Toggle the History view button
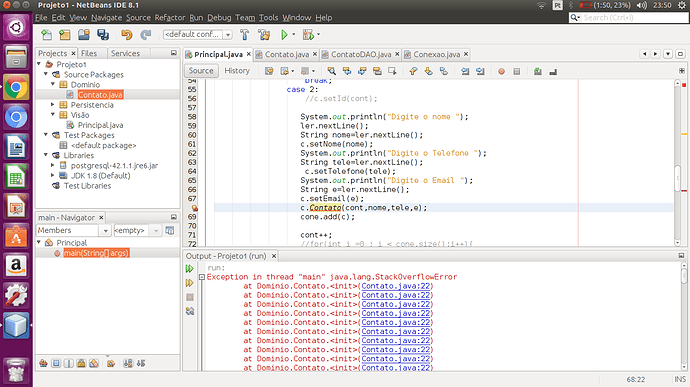Viewport: 690px width, 387px height. pyautogui.click(x=237, y=70)
